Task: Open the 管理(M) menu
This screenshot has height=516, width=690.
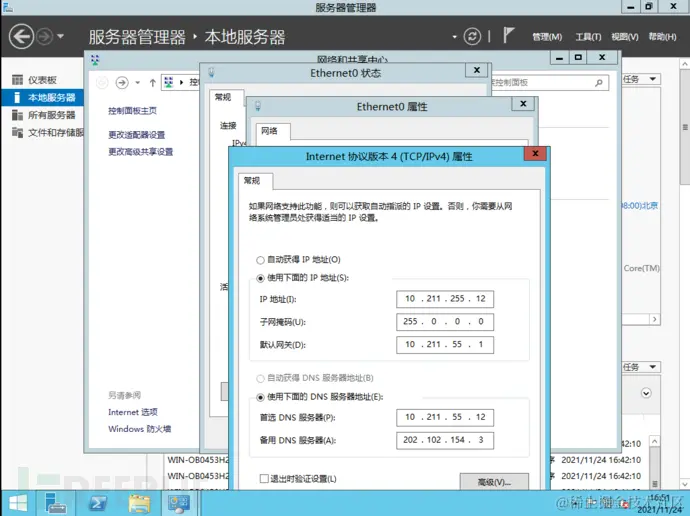Action: click(x=547, y=37)
